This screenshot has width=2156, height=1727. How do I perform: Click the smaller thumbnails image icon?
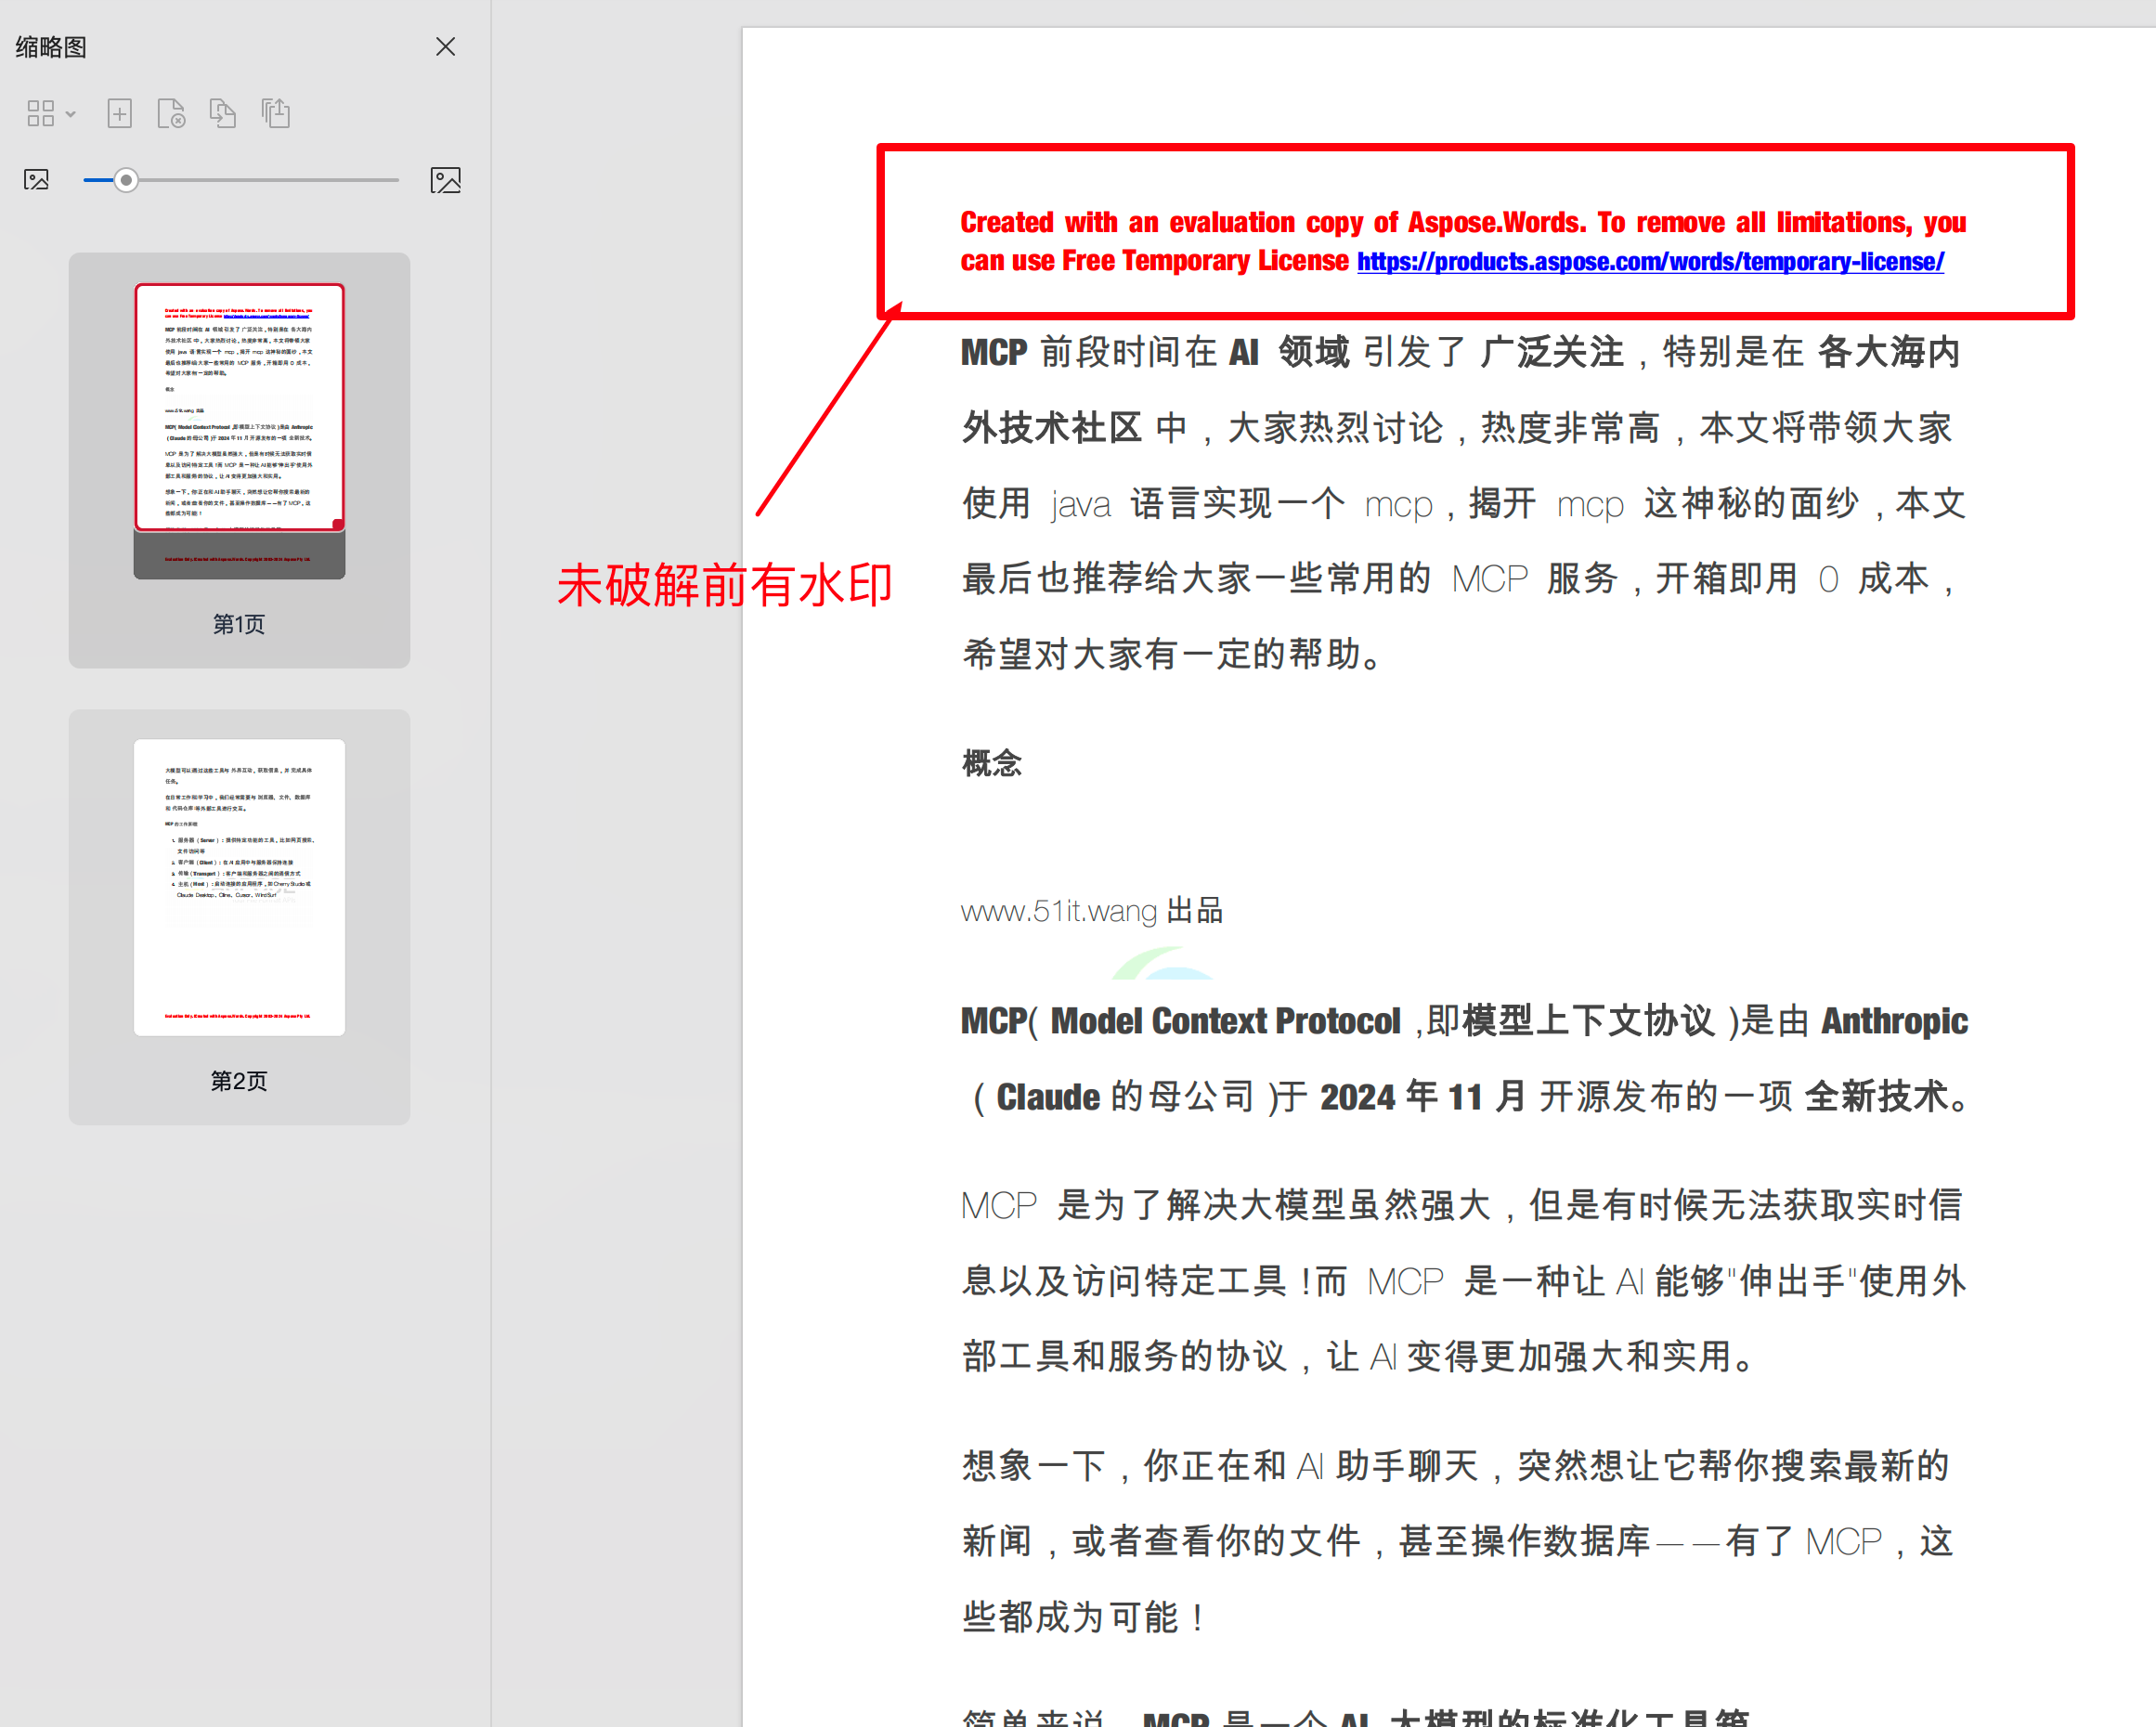coord(36,180)
